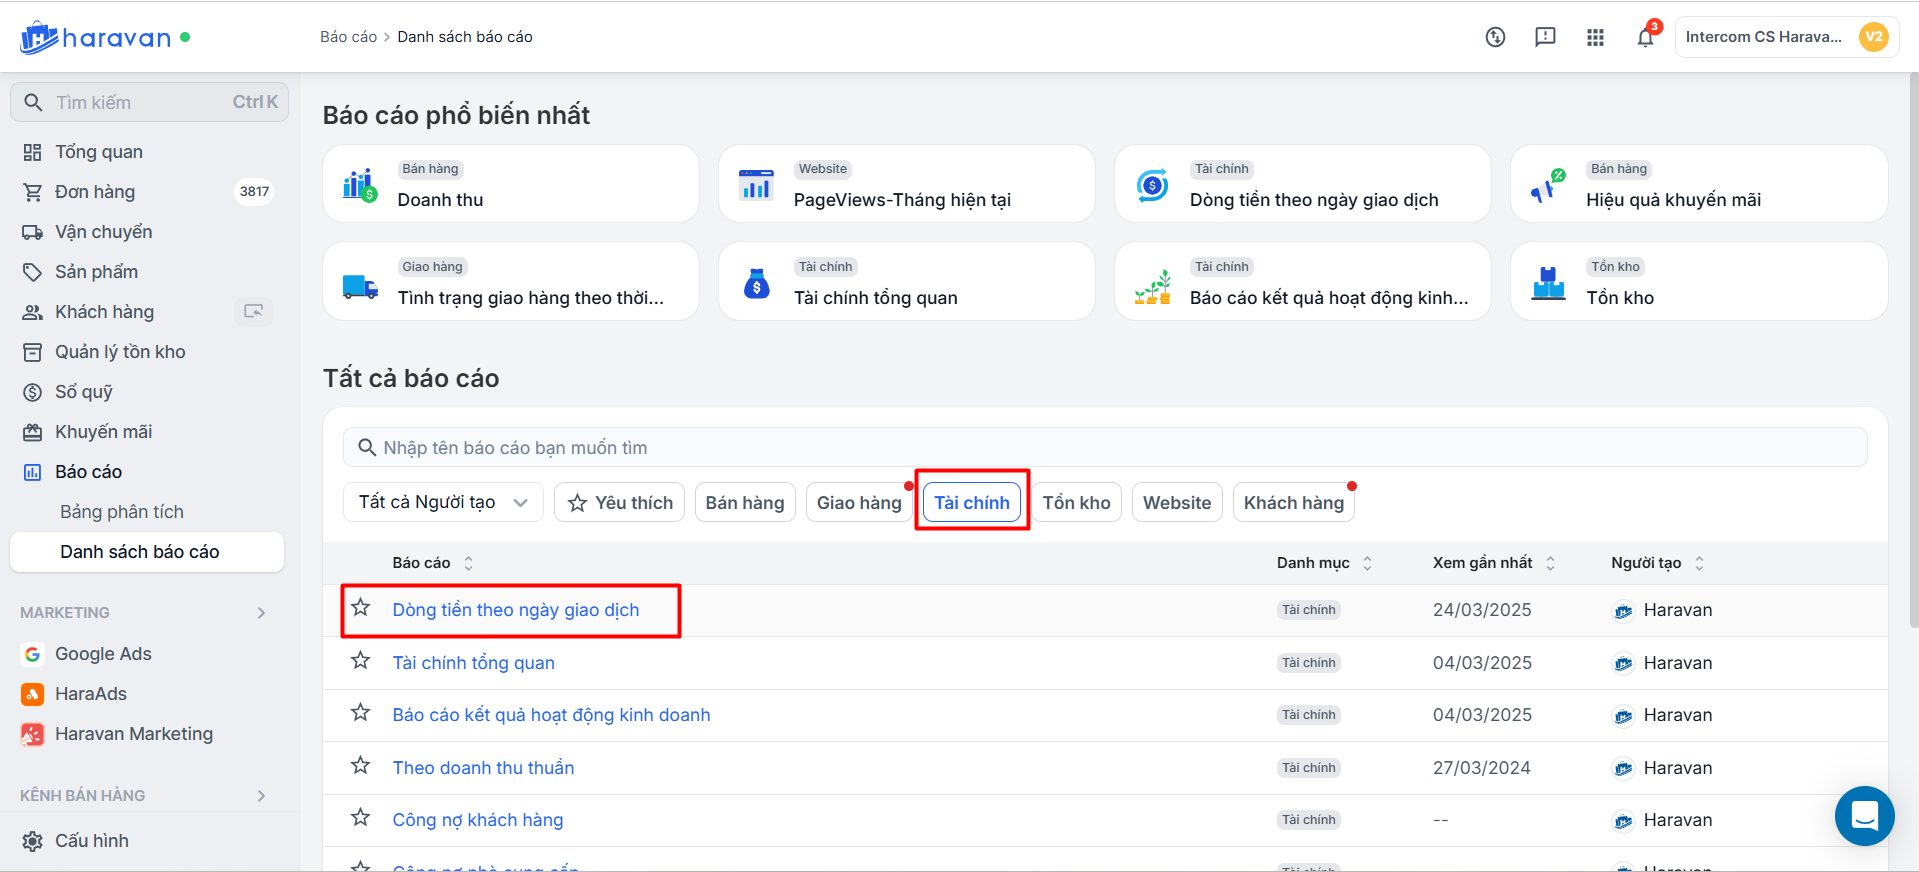This screenshot has width=1919, height=872.
Task: Expand the MARKETING section
Action: [x=261, y=613]
